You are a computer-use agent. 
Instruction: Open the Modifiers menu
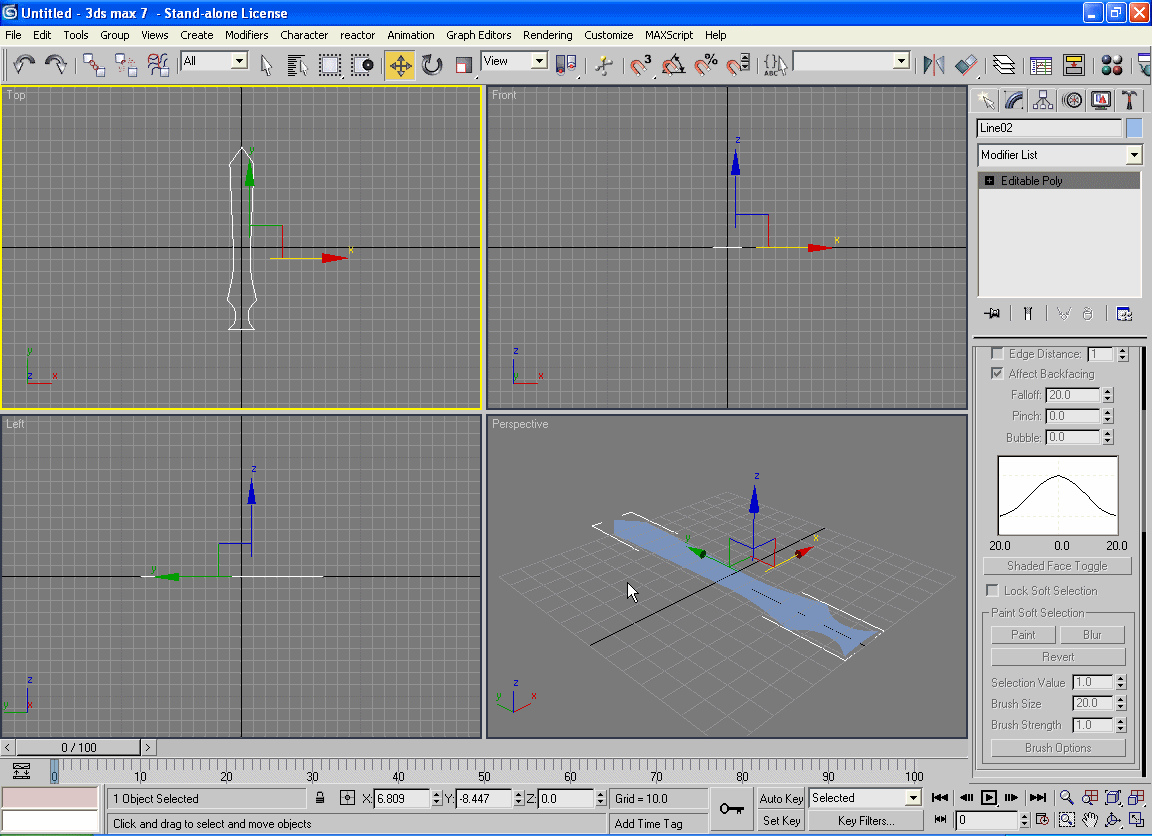point(246,35)
